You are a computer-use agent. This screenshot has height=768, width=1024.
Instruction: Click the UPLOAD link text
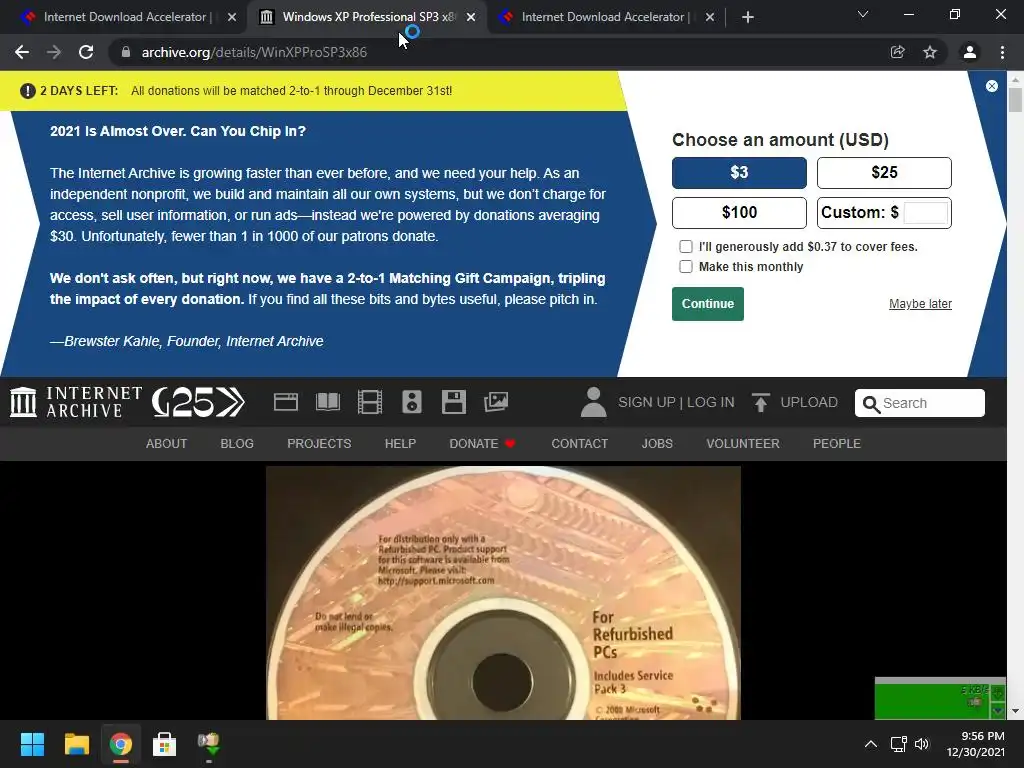coord(808,402)
